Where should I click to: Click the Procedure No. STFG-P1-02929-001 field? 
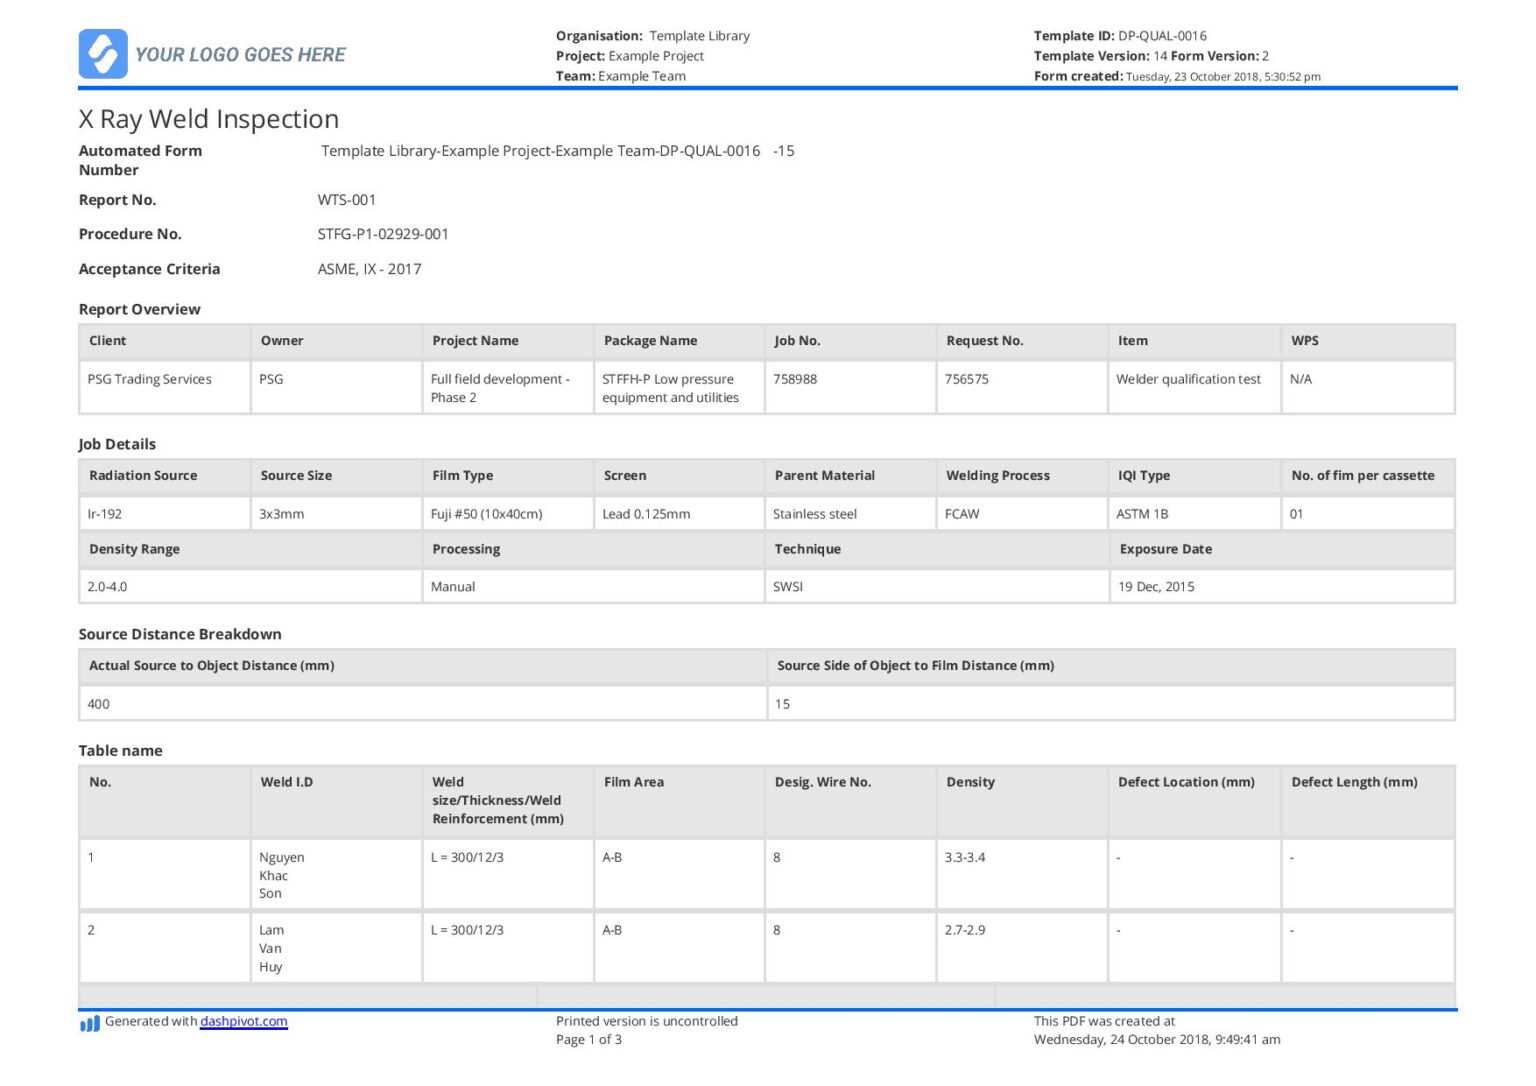[382, 233]
